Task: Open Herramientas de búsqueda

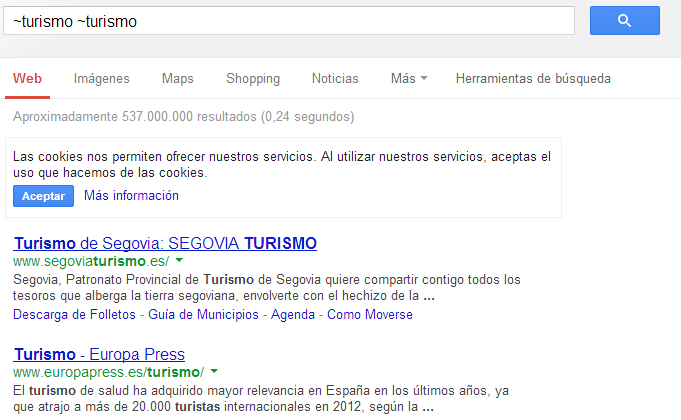Action: [533, 79]
